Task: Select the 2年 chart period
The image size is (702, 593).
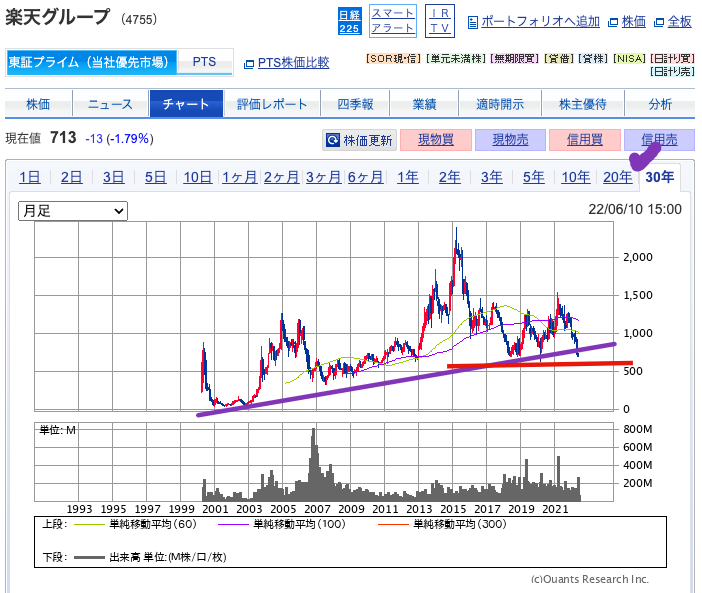Action: [x=449, y=177]
